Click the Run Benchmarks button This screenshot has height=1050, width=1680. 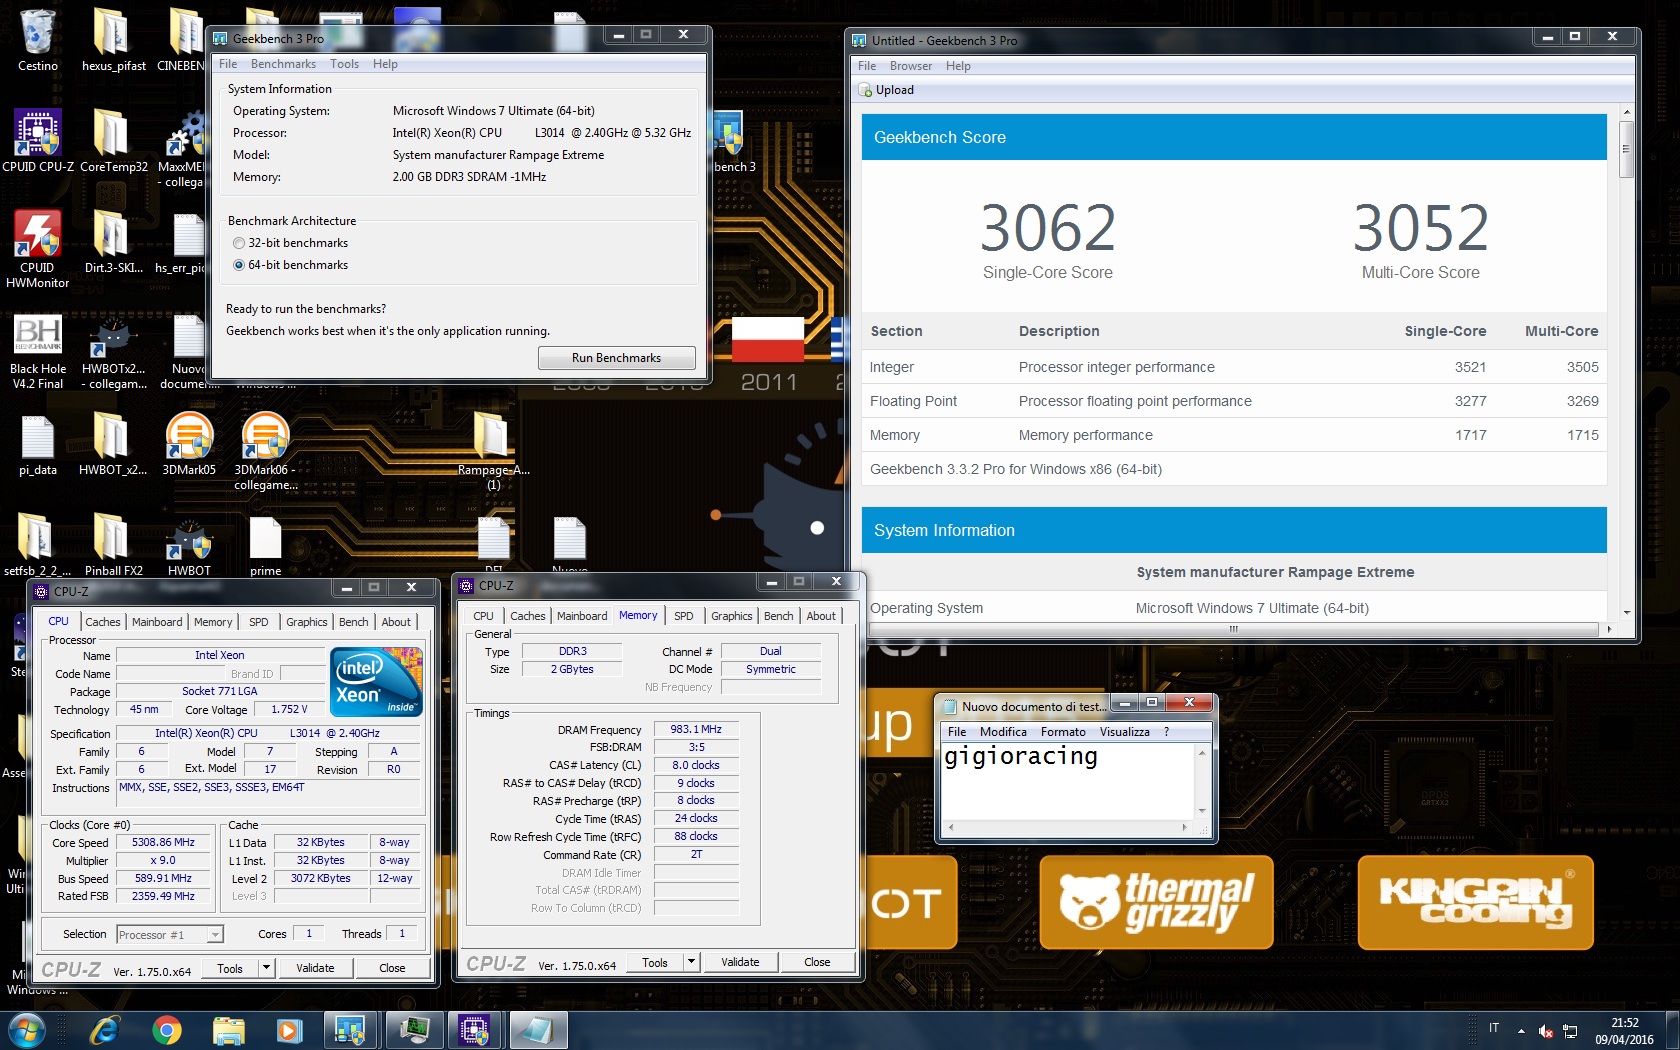pos(616,358)
